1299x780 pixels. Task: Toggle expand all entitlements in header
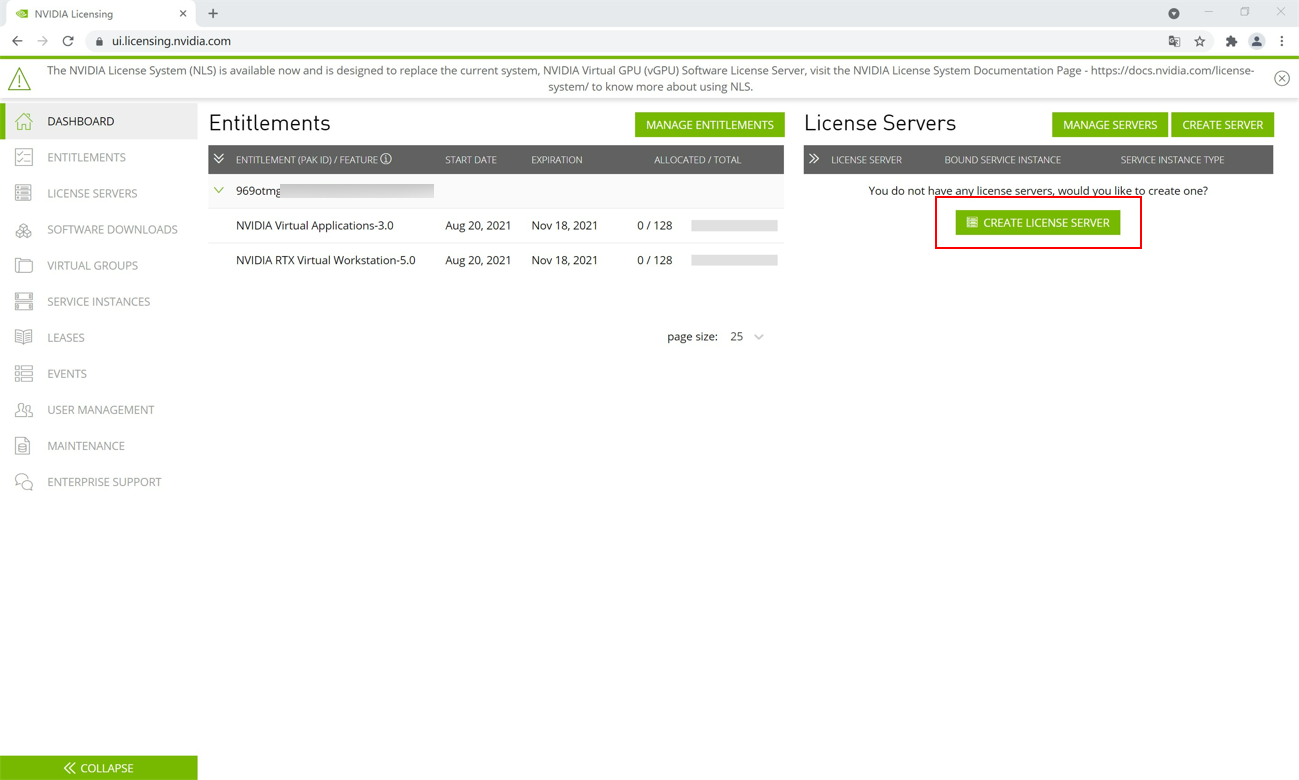point(219,159)
